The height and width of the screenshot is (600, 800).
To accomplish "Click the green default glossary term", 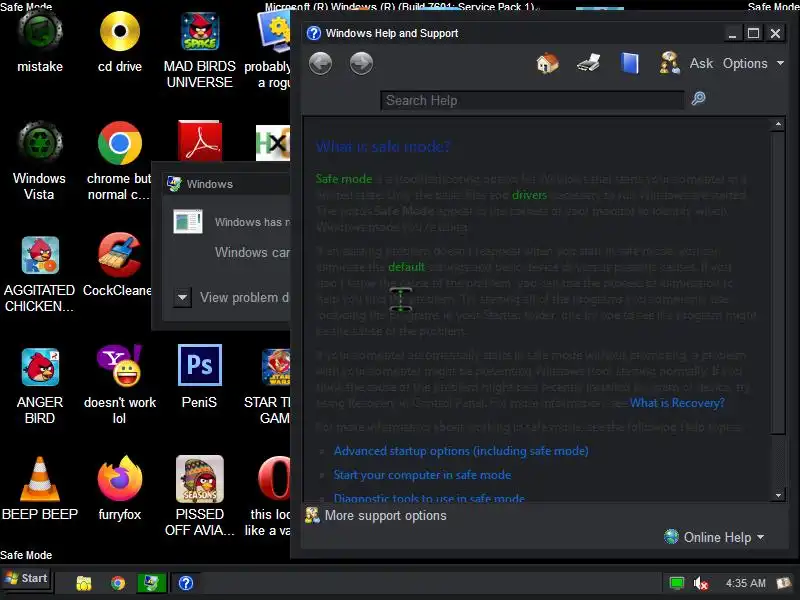I will (x=406, y=267).
